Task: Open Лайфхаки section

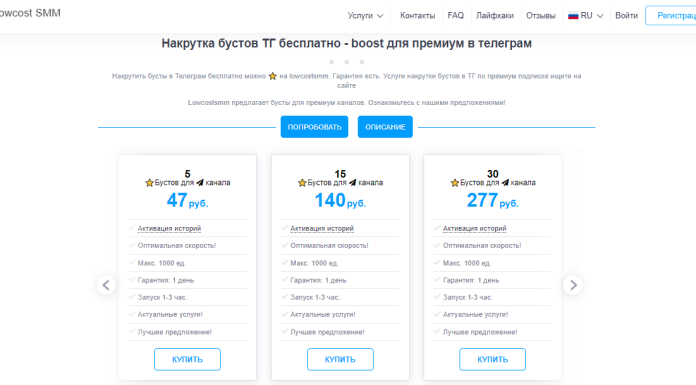Action: pos(494,16)
